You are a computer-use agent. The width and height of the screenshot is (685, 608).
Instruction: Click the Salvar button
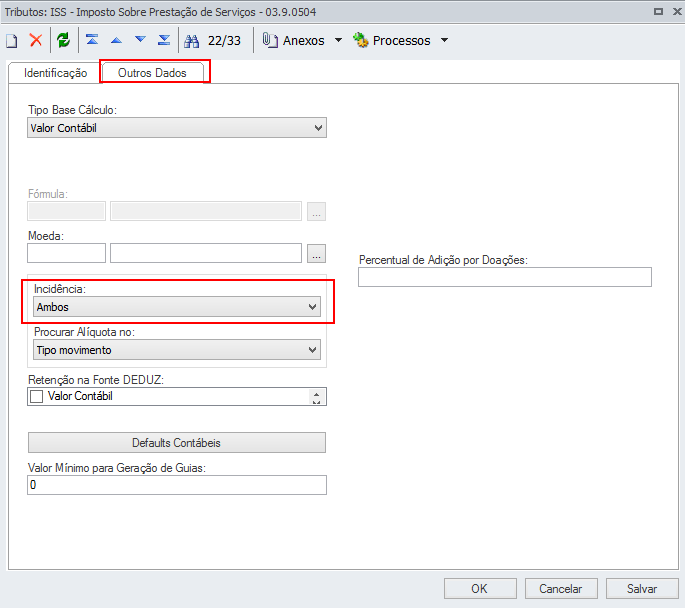642,589
